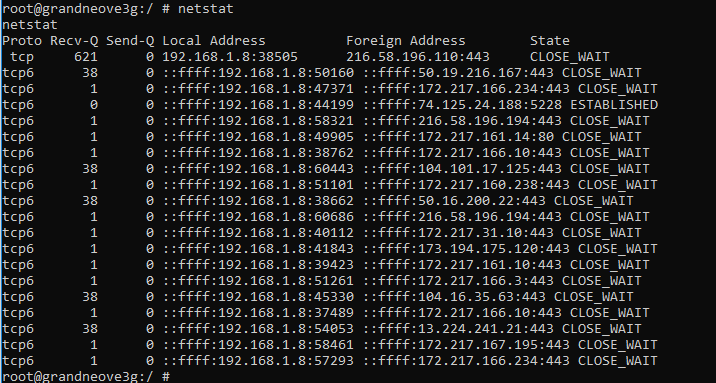Viewport: 716px width, 383px height.
Task: Click the bottom shell prompt line
Action: (x=86, y=377)
